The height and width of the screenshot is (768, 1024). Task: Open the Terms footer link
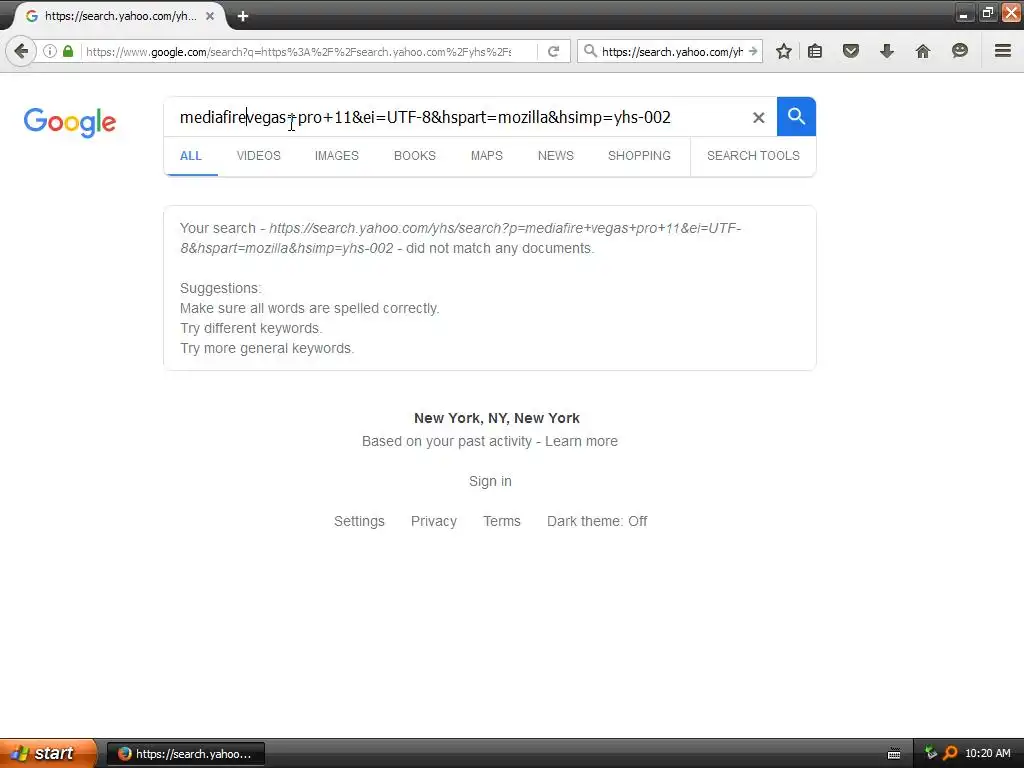[502, 521]
